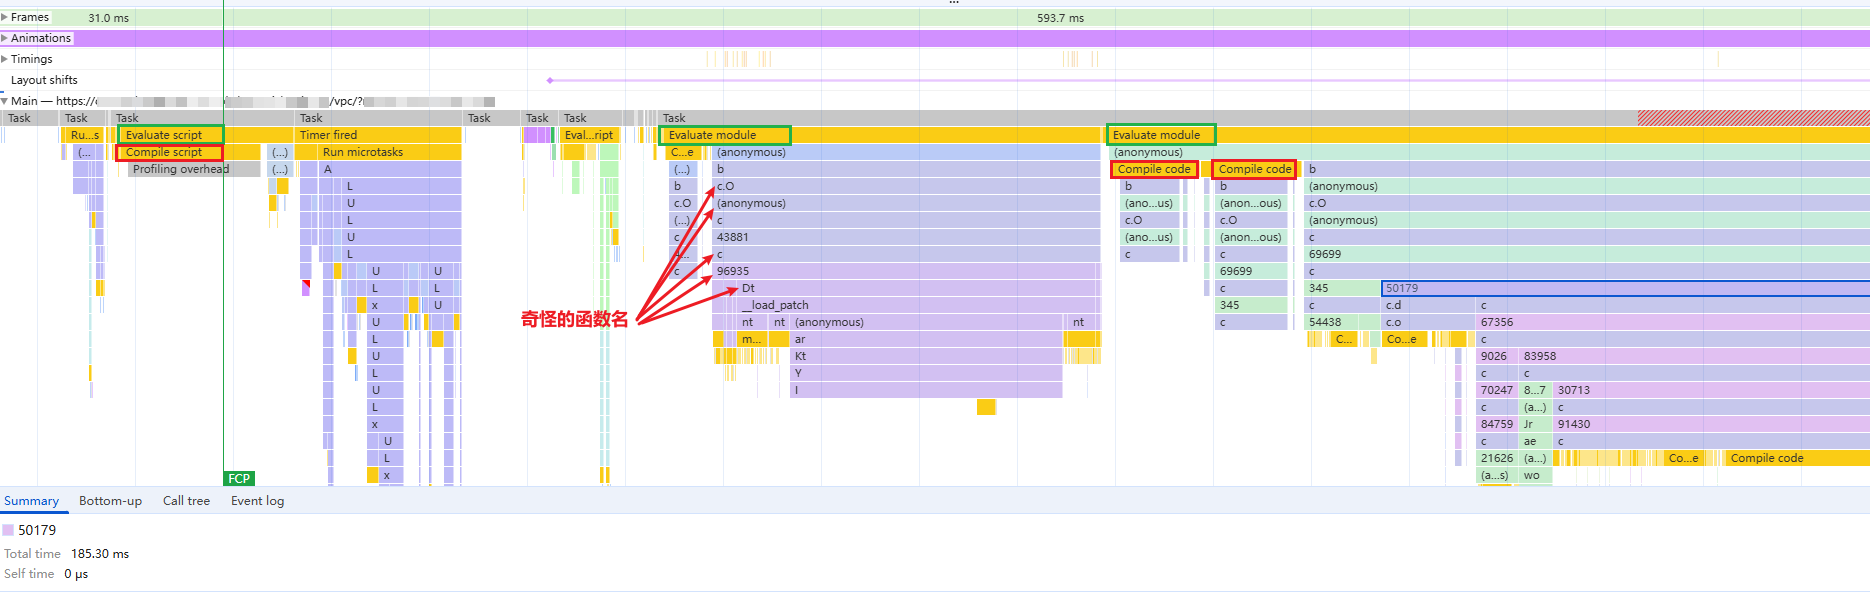Select the Y function entry
1870x595 pixels.
click(x=927, y=373)
